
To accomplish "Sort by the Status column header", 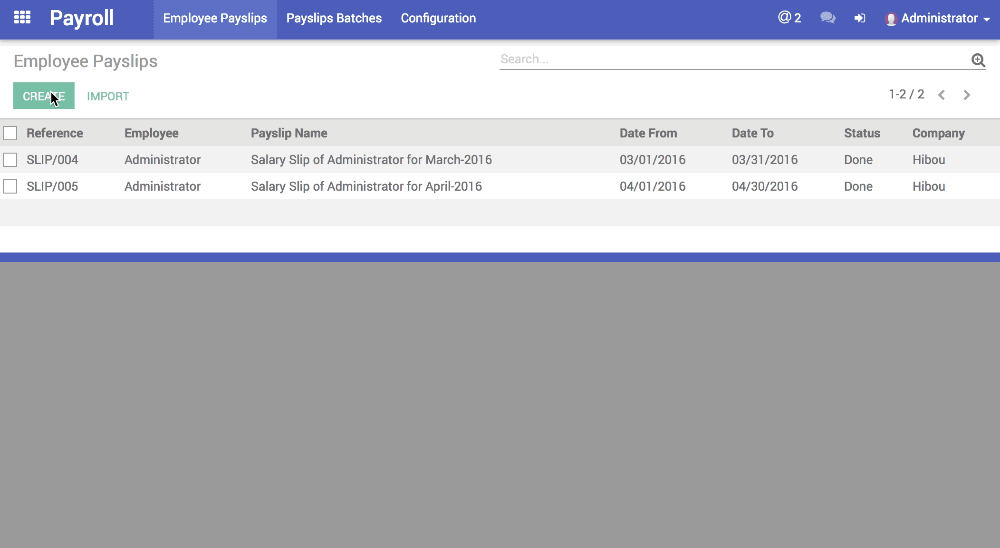I will coord(862,133).
